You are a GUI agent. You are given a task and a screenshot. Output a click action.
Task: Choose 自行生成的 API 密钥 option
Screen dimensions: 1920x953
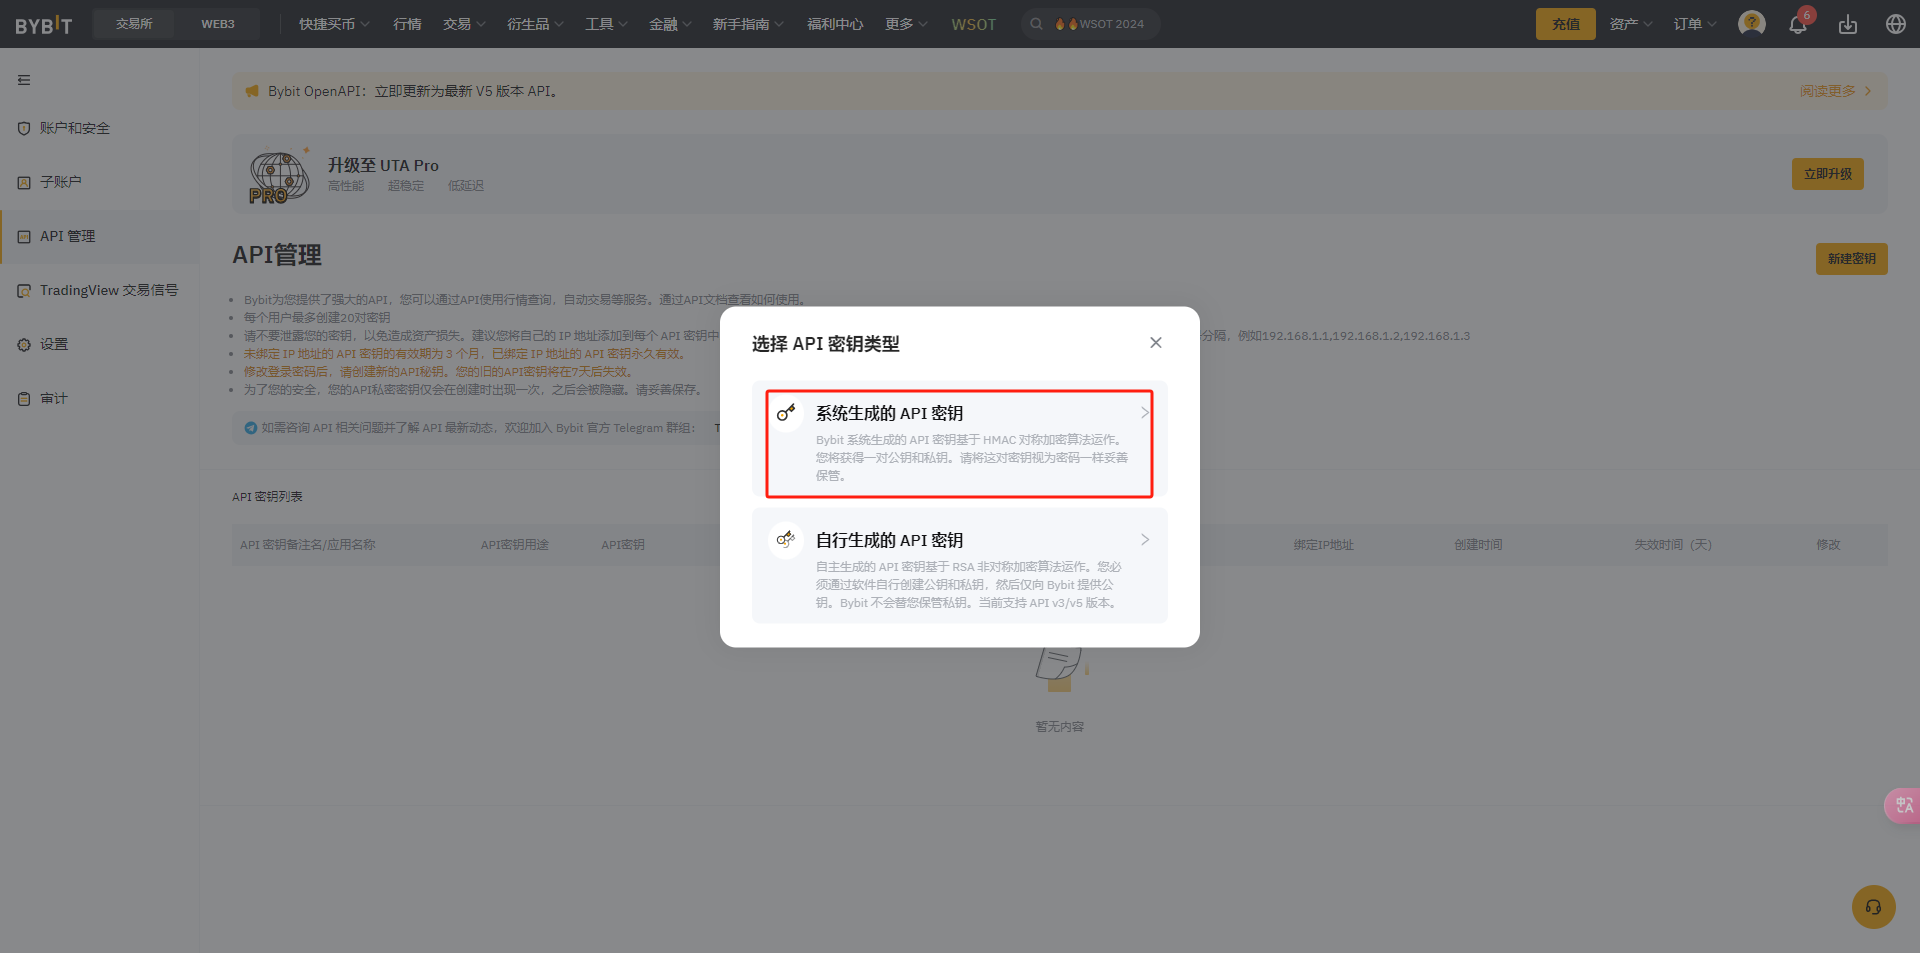click(960, 566)
